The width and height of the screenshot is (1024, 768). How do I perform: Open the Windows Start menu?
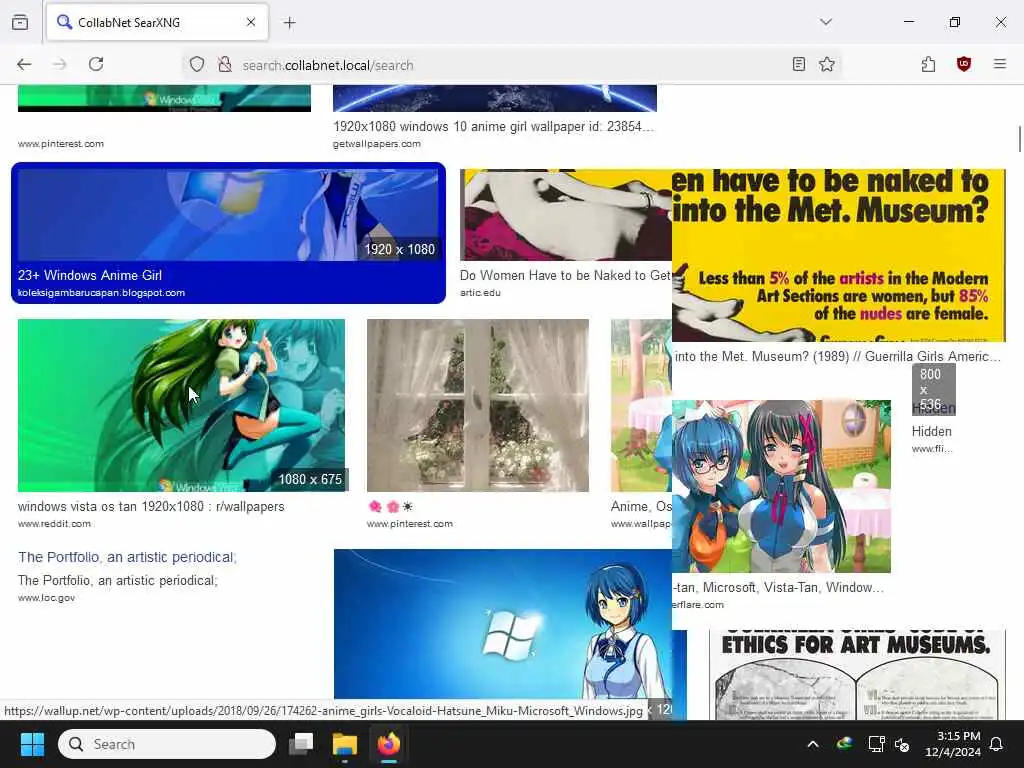pos(32,744)
